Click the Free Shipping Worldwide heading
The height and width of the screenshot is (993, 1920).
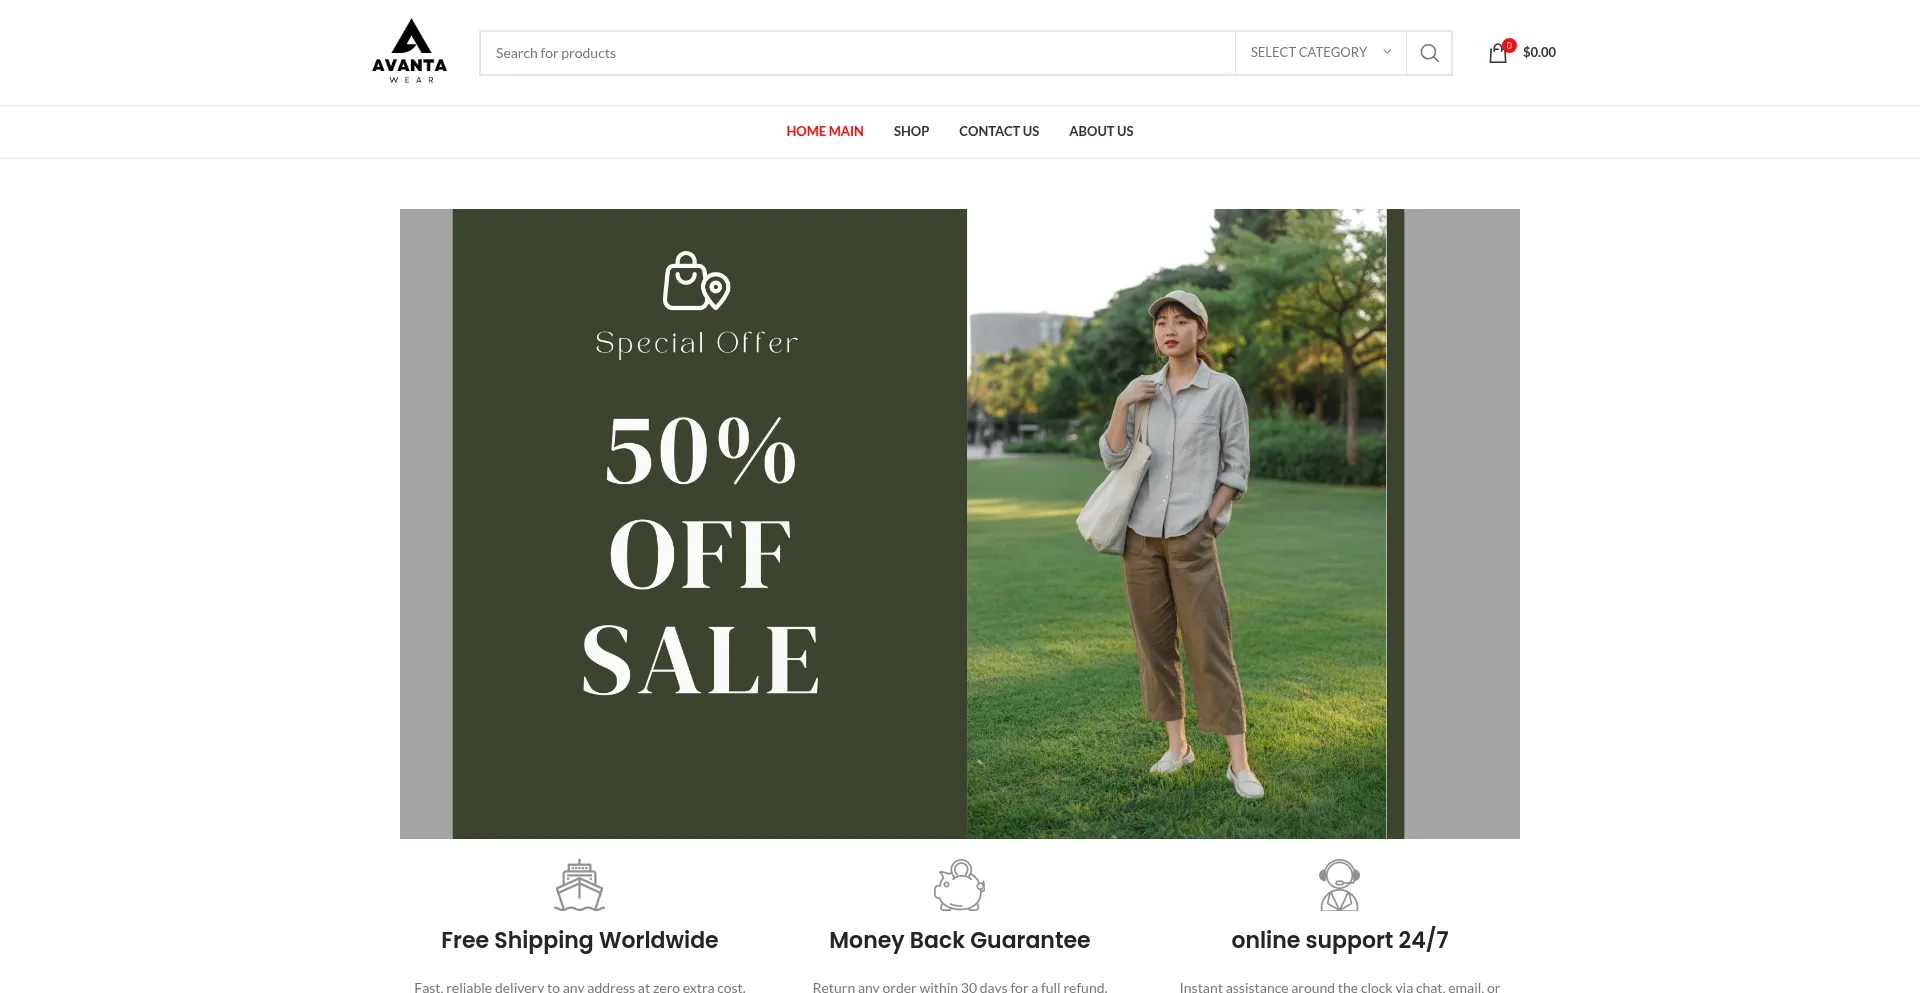point(580,940)
